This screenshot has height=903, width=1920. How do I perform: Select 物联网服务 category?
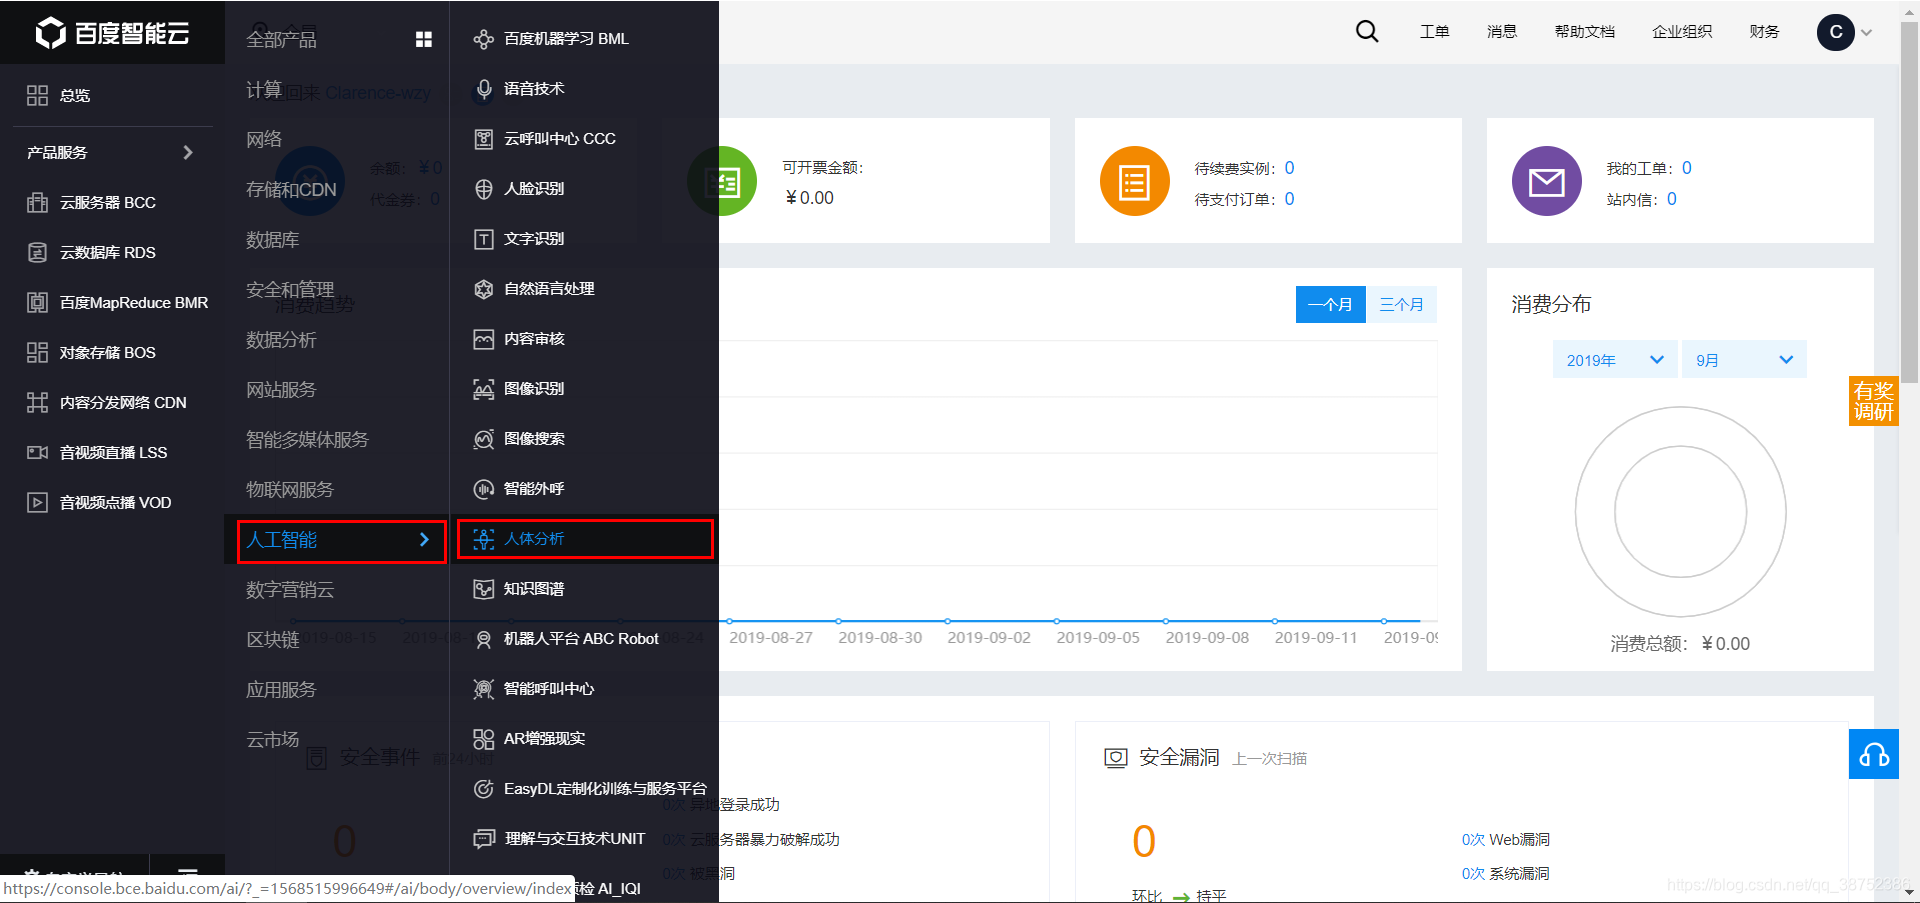[290, 490]
